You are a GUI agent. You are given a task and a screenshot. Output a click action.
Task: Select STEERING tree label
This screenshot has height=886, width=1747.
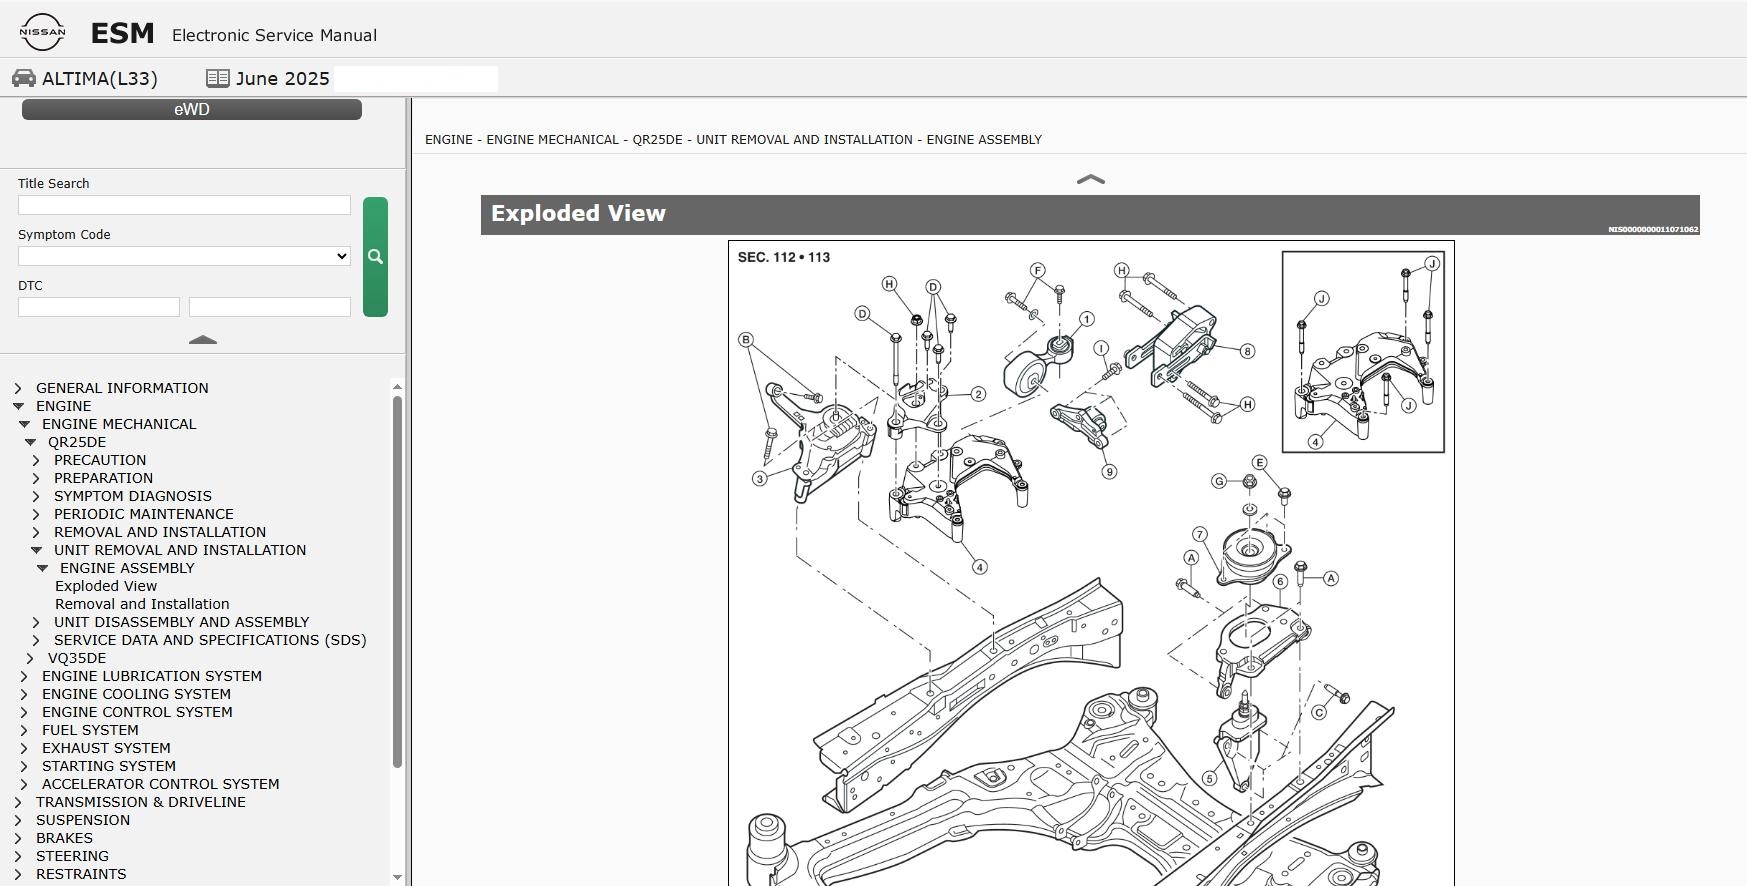pos(72,856)
